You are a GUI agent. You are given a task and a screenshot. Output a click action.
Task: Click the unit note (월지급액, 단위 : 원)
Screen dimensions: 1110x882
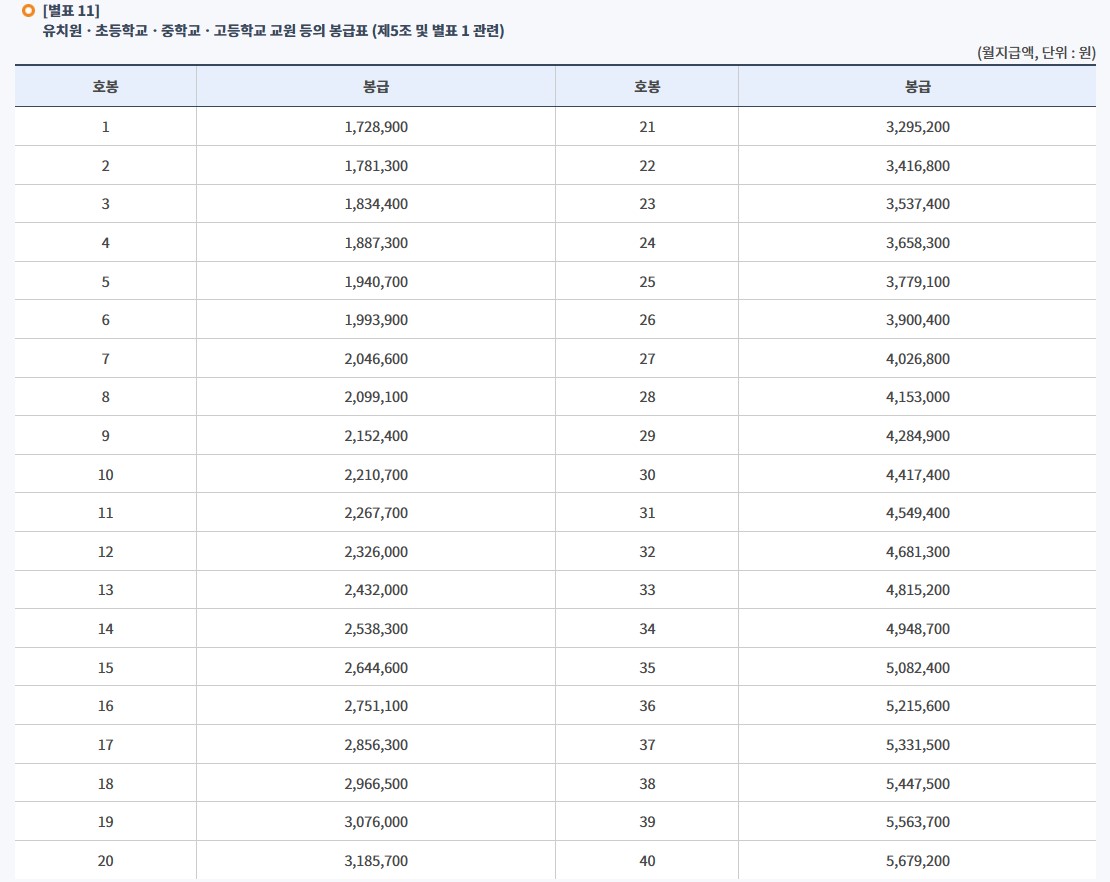pyautogui.click(x=1036, y=52)
